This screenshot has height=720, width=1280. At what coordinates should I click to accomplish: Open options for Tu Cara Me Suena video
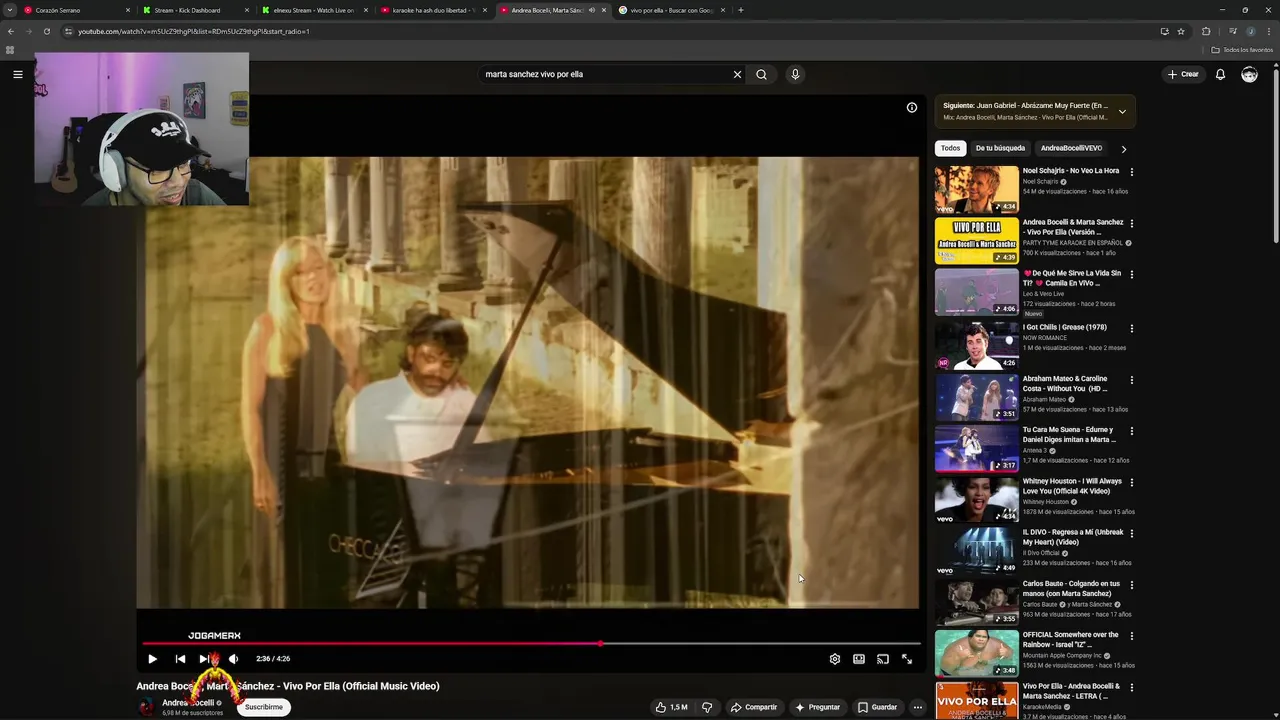(1131, 431)
